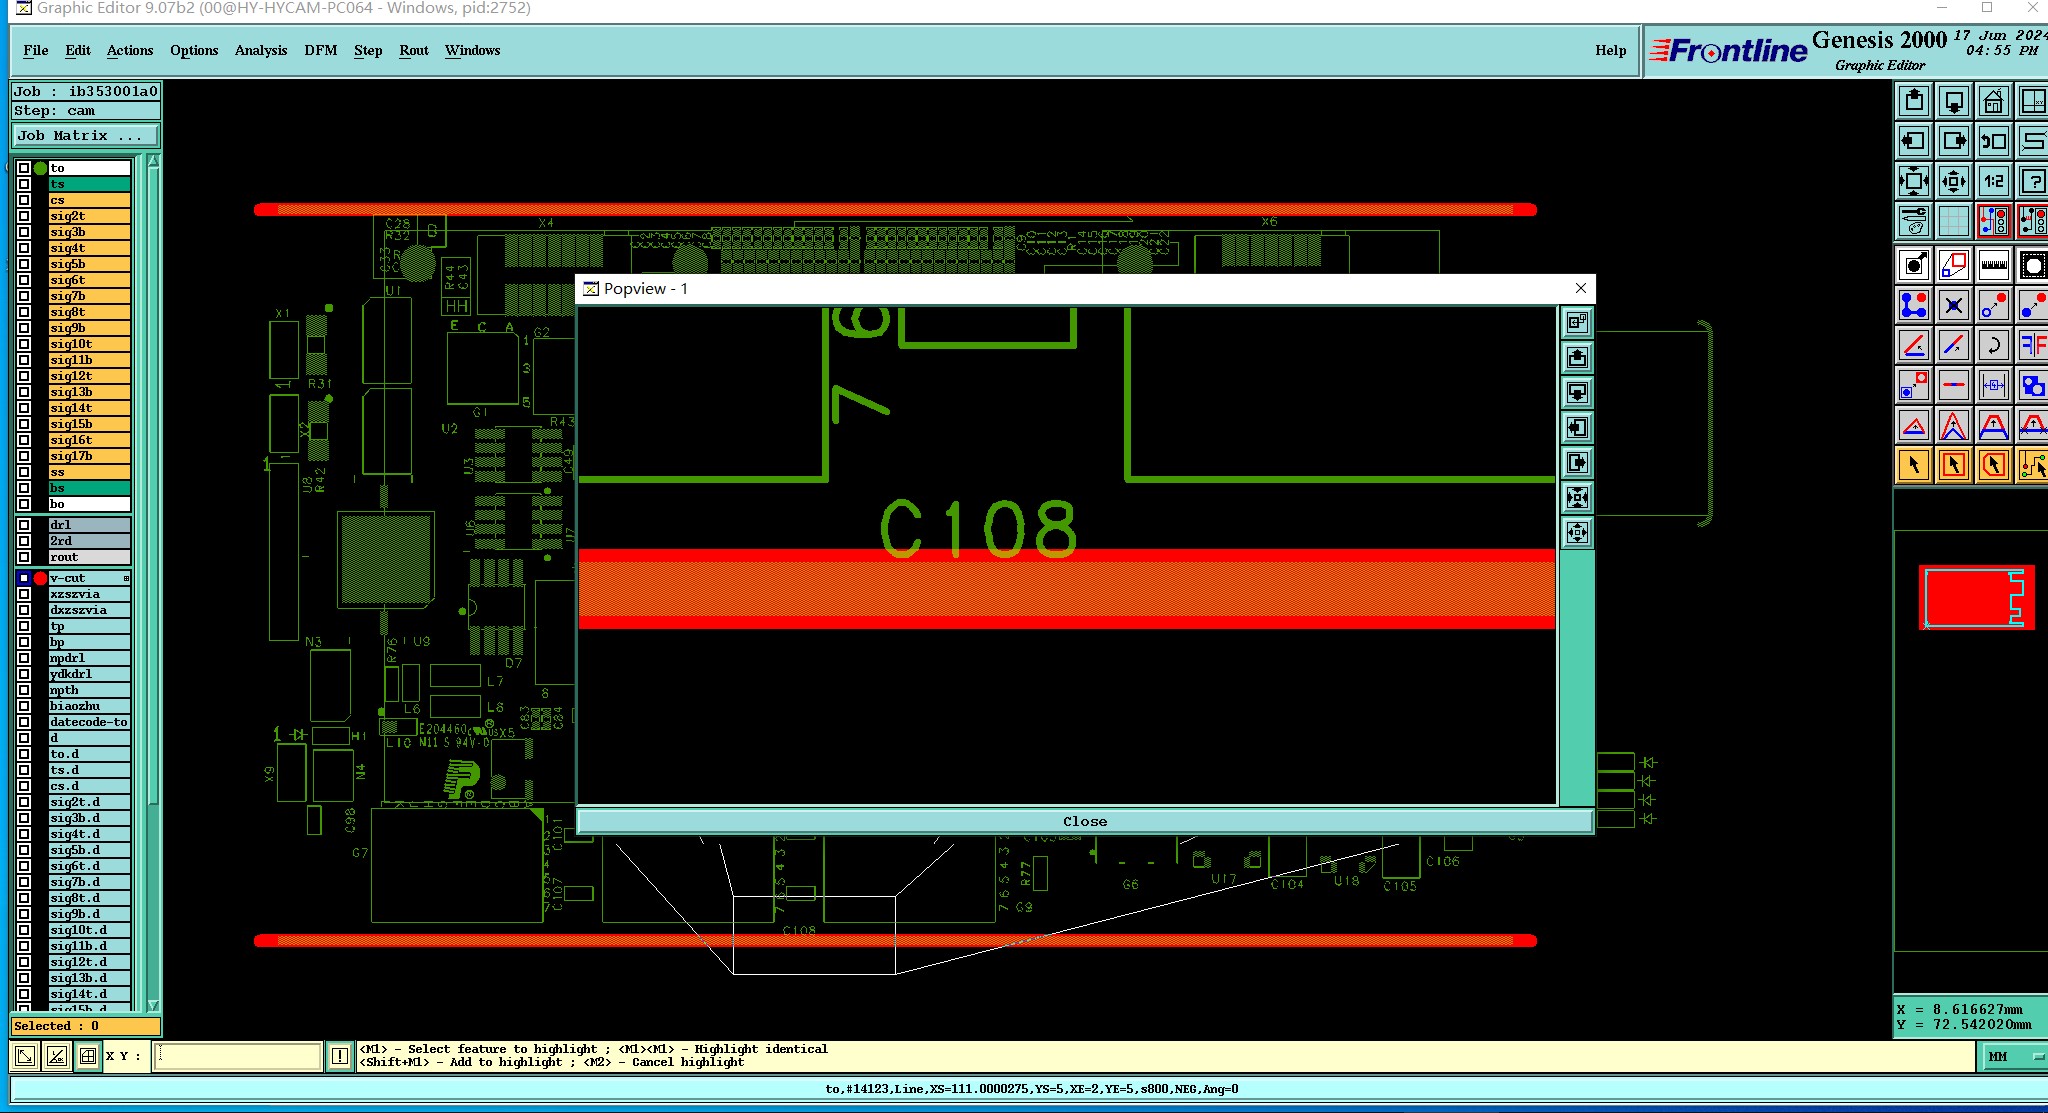Select the plain arrow pointer selection tool
Screen dimensions: 2048x1113
pos(1913,465)
